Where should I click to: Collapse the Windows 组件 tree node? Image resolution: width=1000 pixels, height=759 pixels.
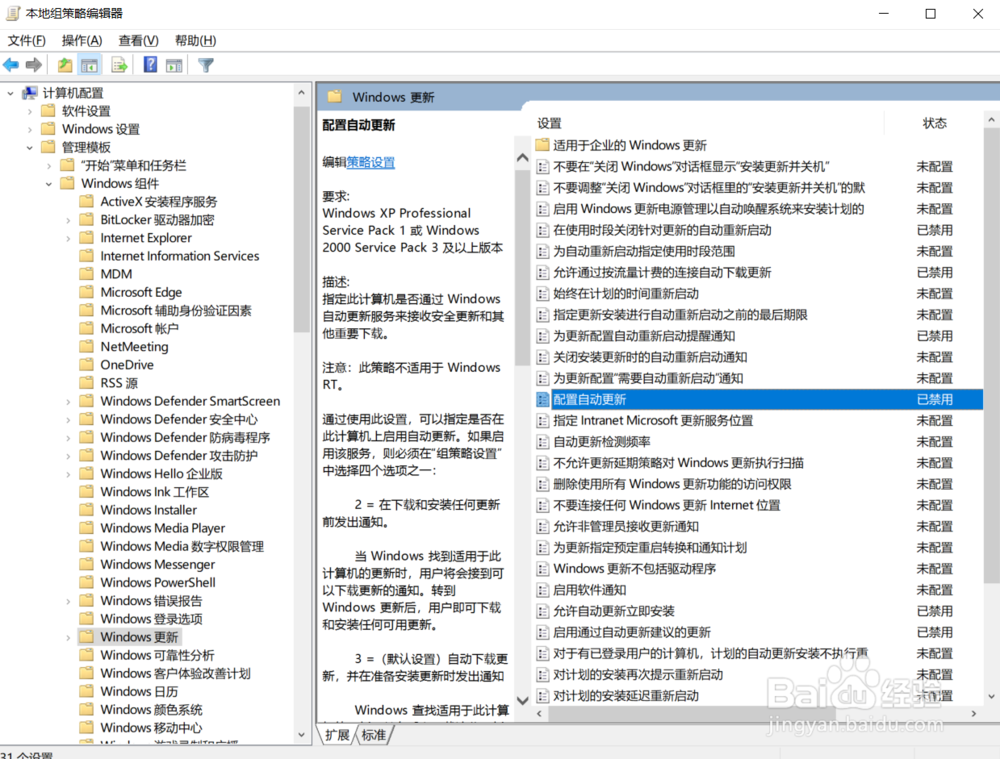click(x=49, y=184)
